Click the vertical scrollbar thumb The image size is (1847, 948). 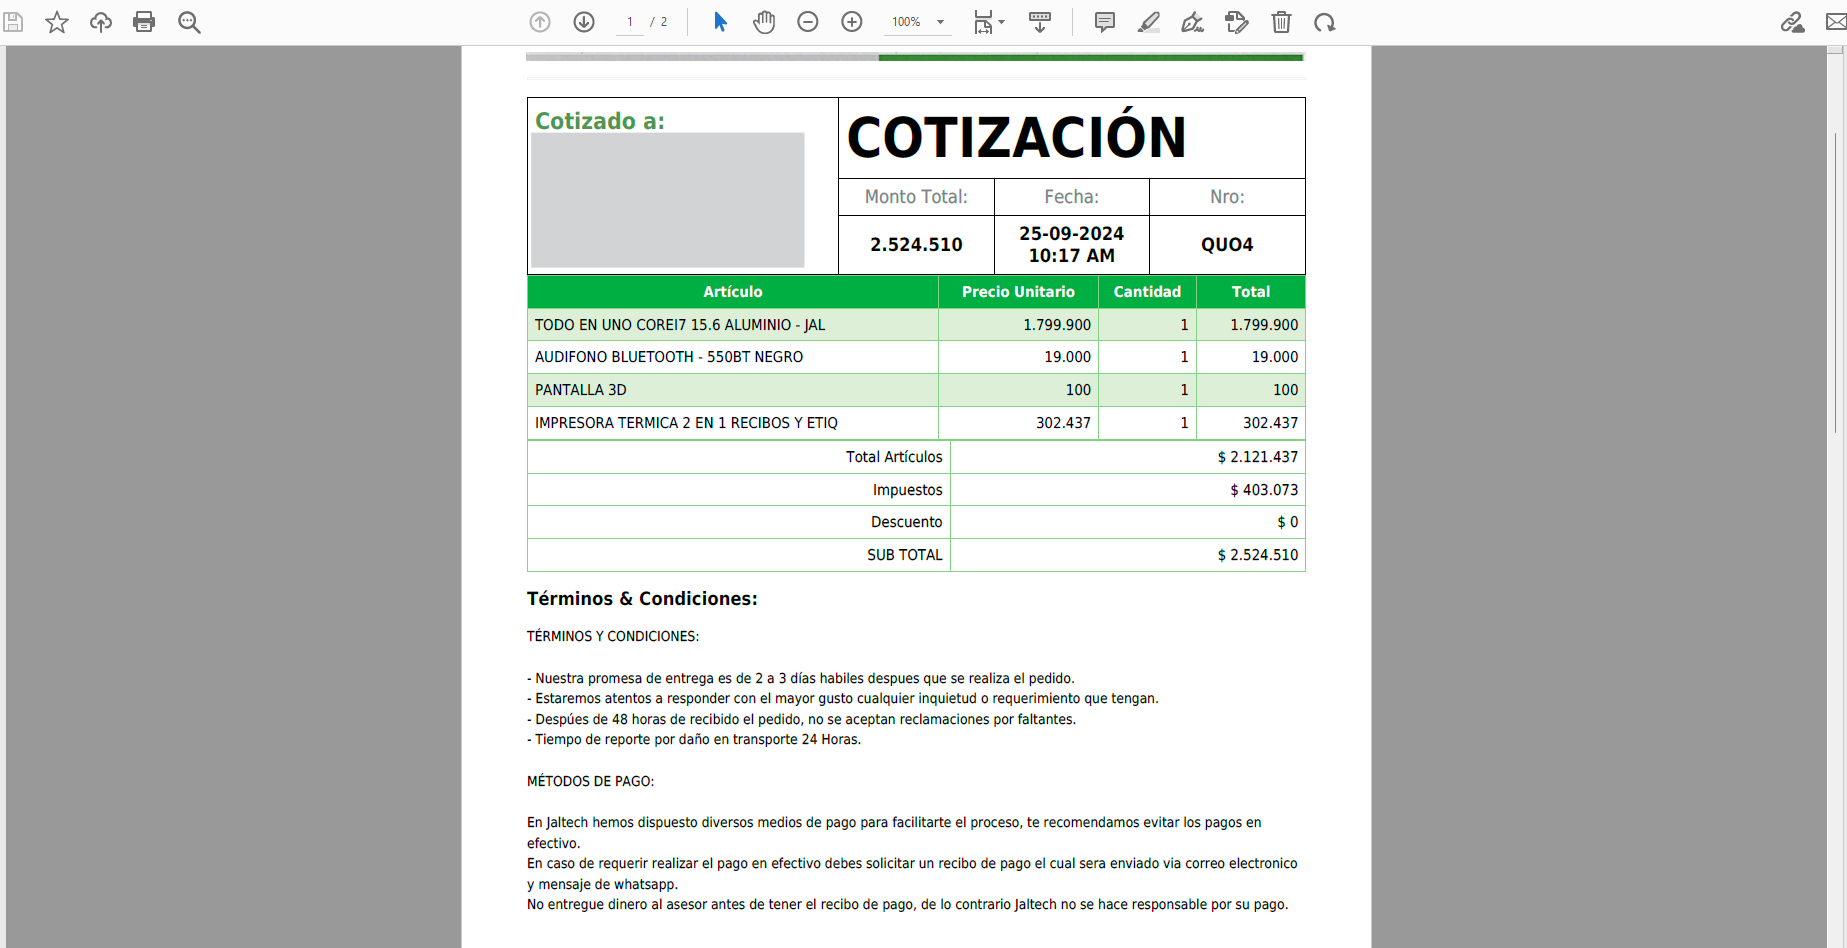[x=1836, y=282]
